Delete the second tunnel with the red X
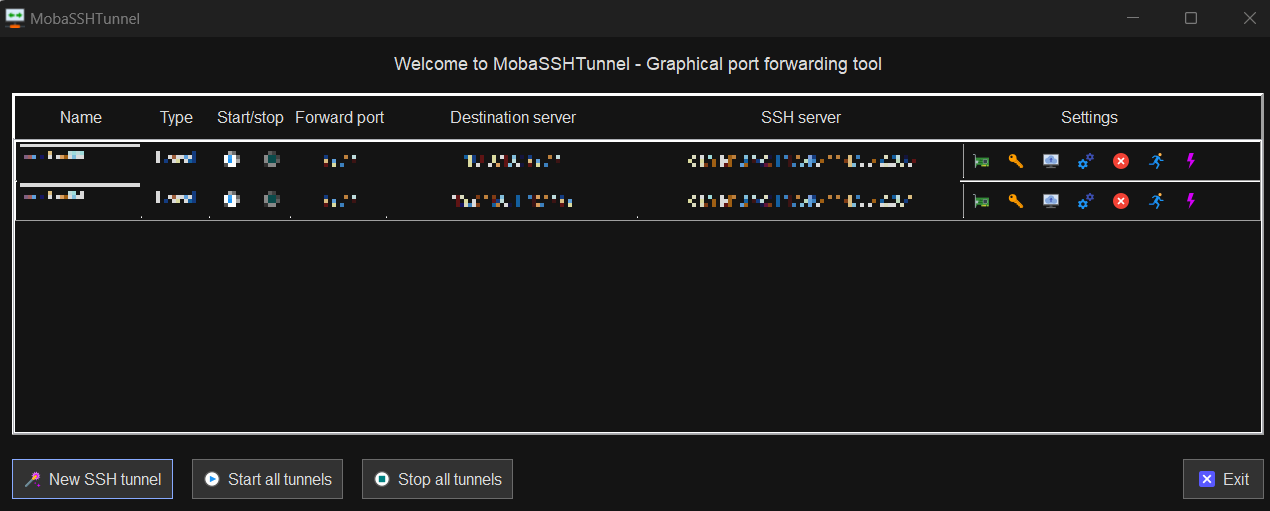Viewport: 1270px width, 511px height. [x=1121, y=201]
